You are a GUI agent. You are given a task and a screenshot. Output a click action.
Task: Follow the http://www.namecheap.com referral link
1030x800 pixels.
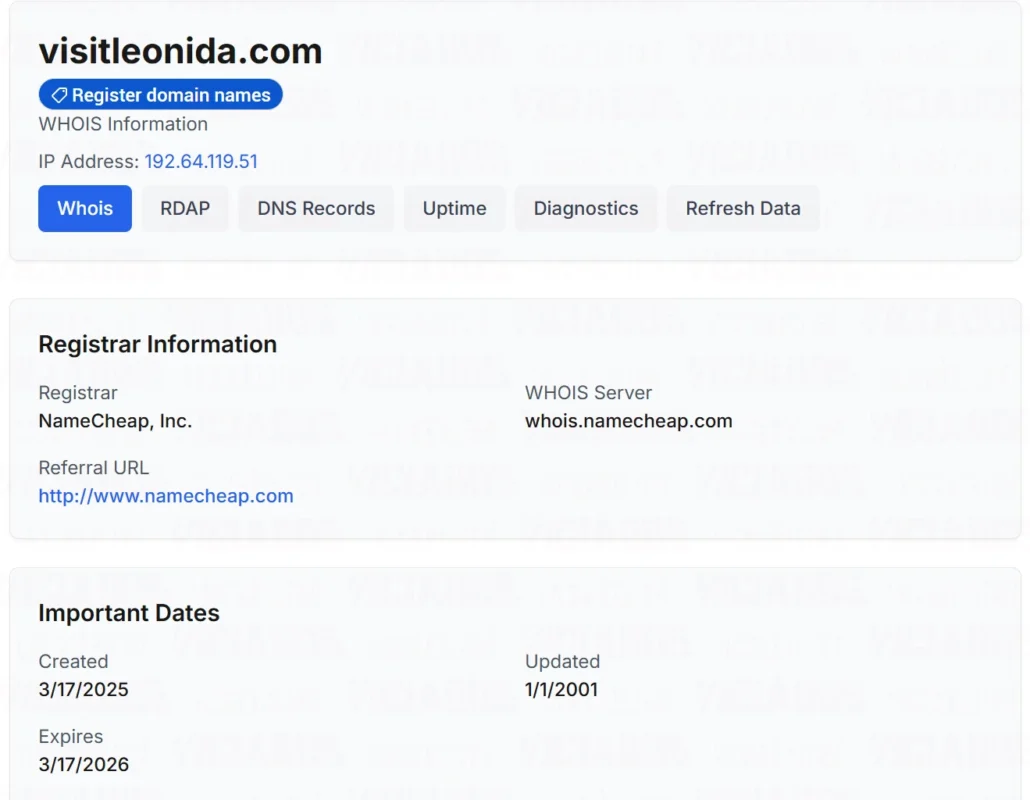coord(166,496)
